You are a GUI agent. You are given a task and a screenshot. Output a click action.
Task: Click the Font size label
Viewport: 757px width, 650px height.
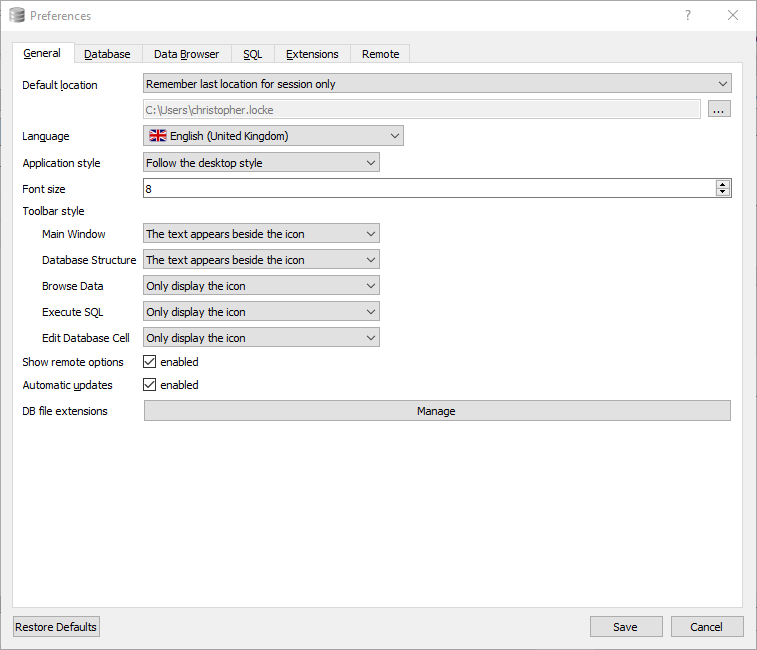tap(43, 189)
